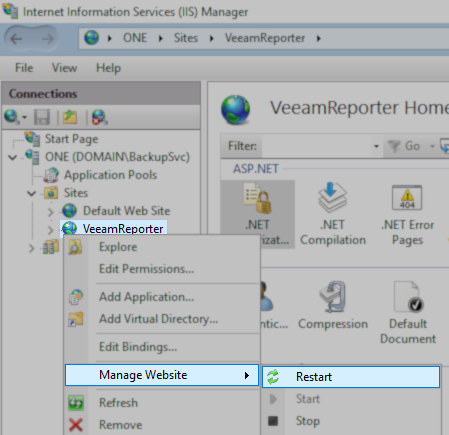Click the Explore folder magnifier icon
Screen dimensions: 449x435
coord(75,247)
